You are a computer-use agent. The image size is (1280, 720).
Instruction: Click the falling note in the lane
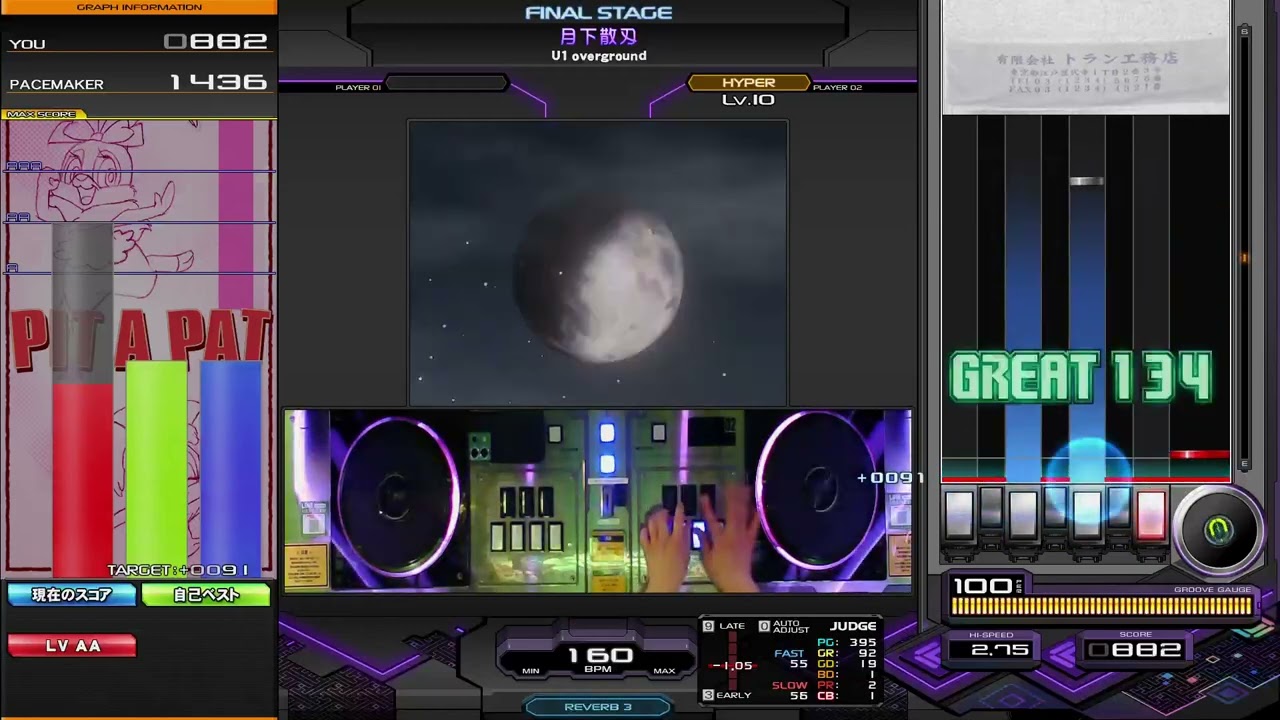(1086, 181)
